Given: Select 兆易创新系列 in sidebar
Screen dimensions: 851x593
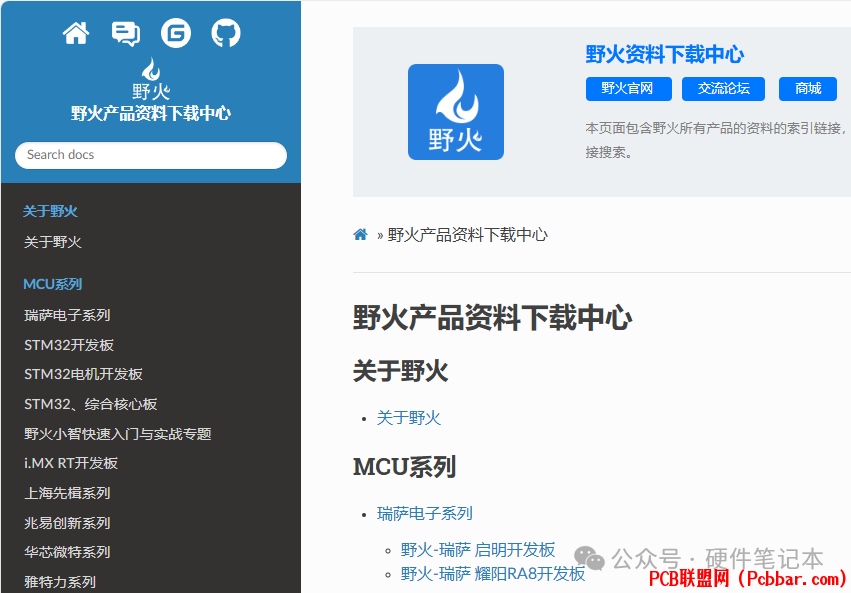Looking at the screenshot, I should click(x=67, y=523).
